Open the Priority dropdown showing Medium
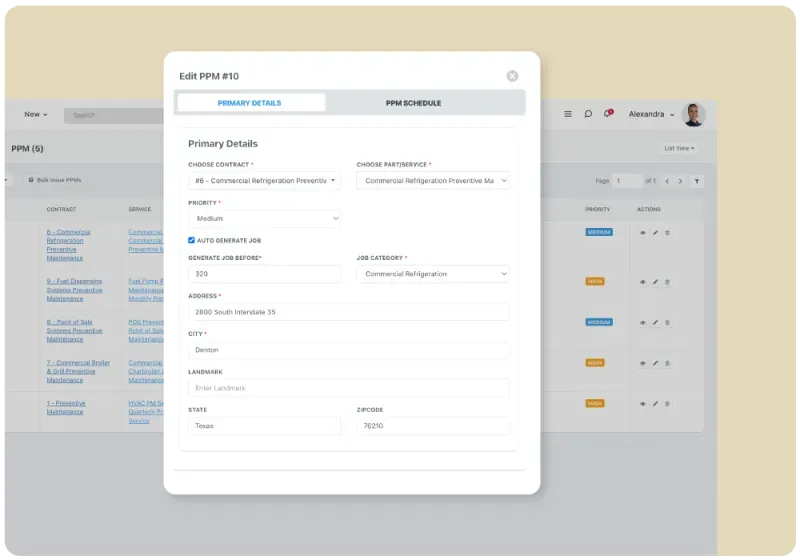 (x=264, y=218)
